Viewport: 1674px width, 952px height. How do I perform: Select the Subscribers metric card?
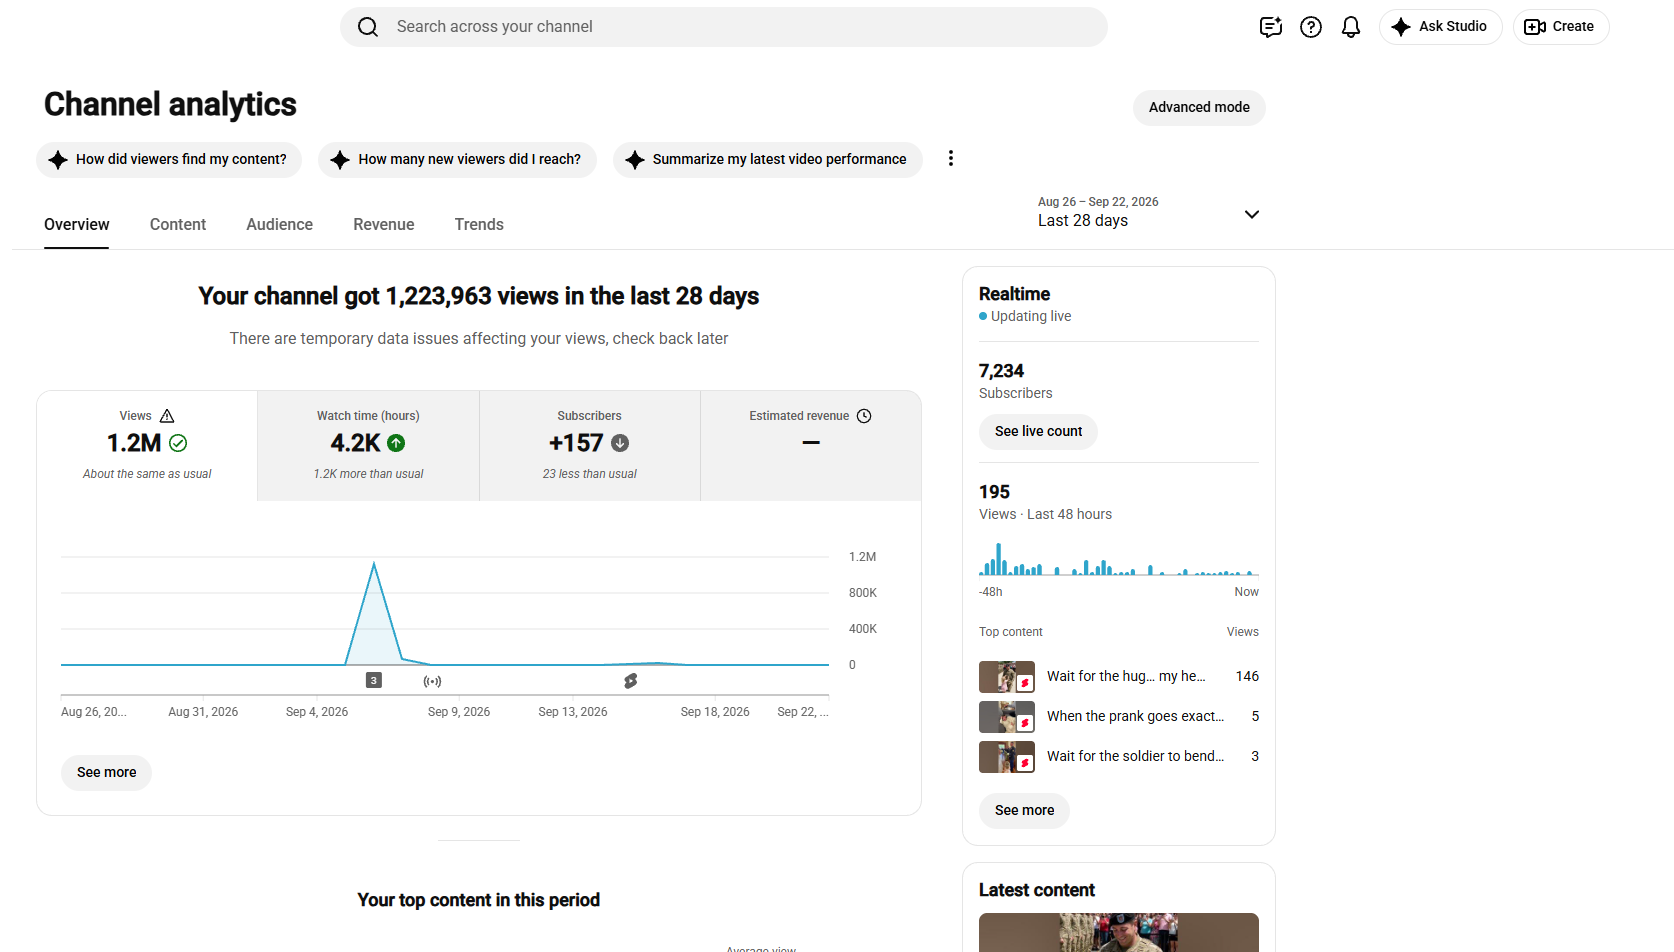pyautogui.click(x=590, y=445)
